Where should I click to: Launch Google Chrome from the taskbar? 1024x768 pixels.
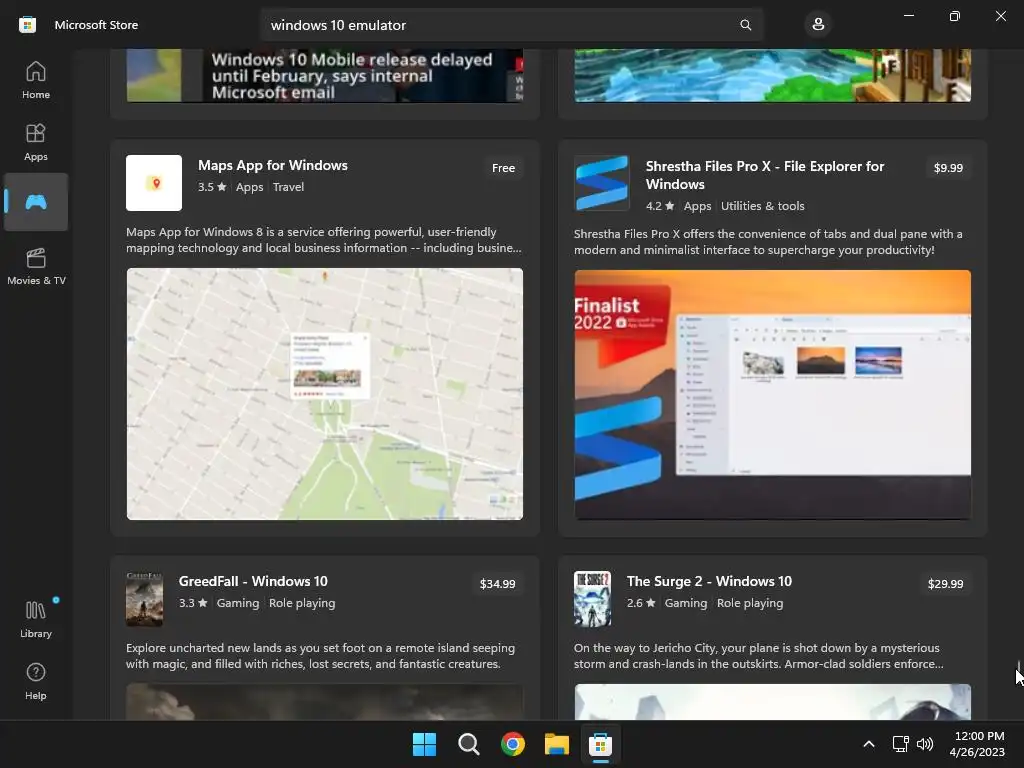513,744
